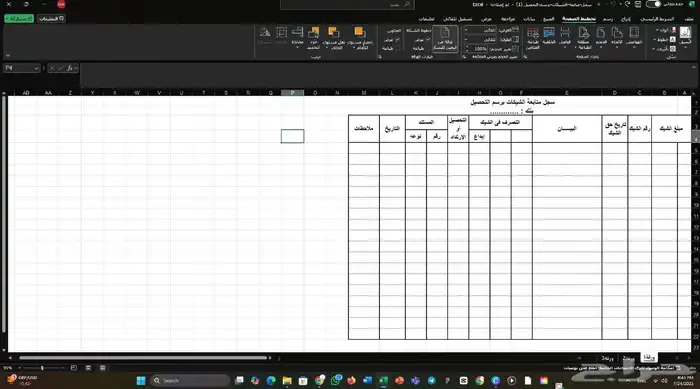The height and width of the screenshot is (389, 700).
Task: Select column P header
Action: [x=292, y=92]
